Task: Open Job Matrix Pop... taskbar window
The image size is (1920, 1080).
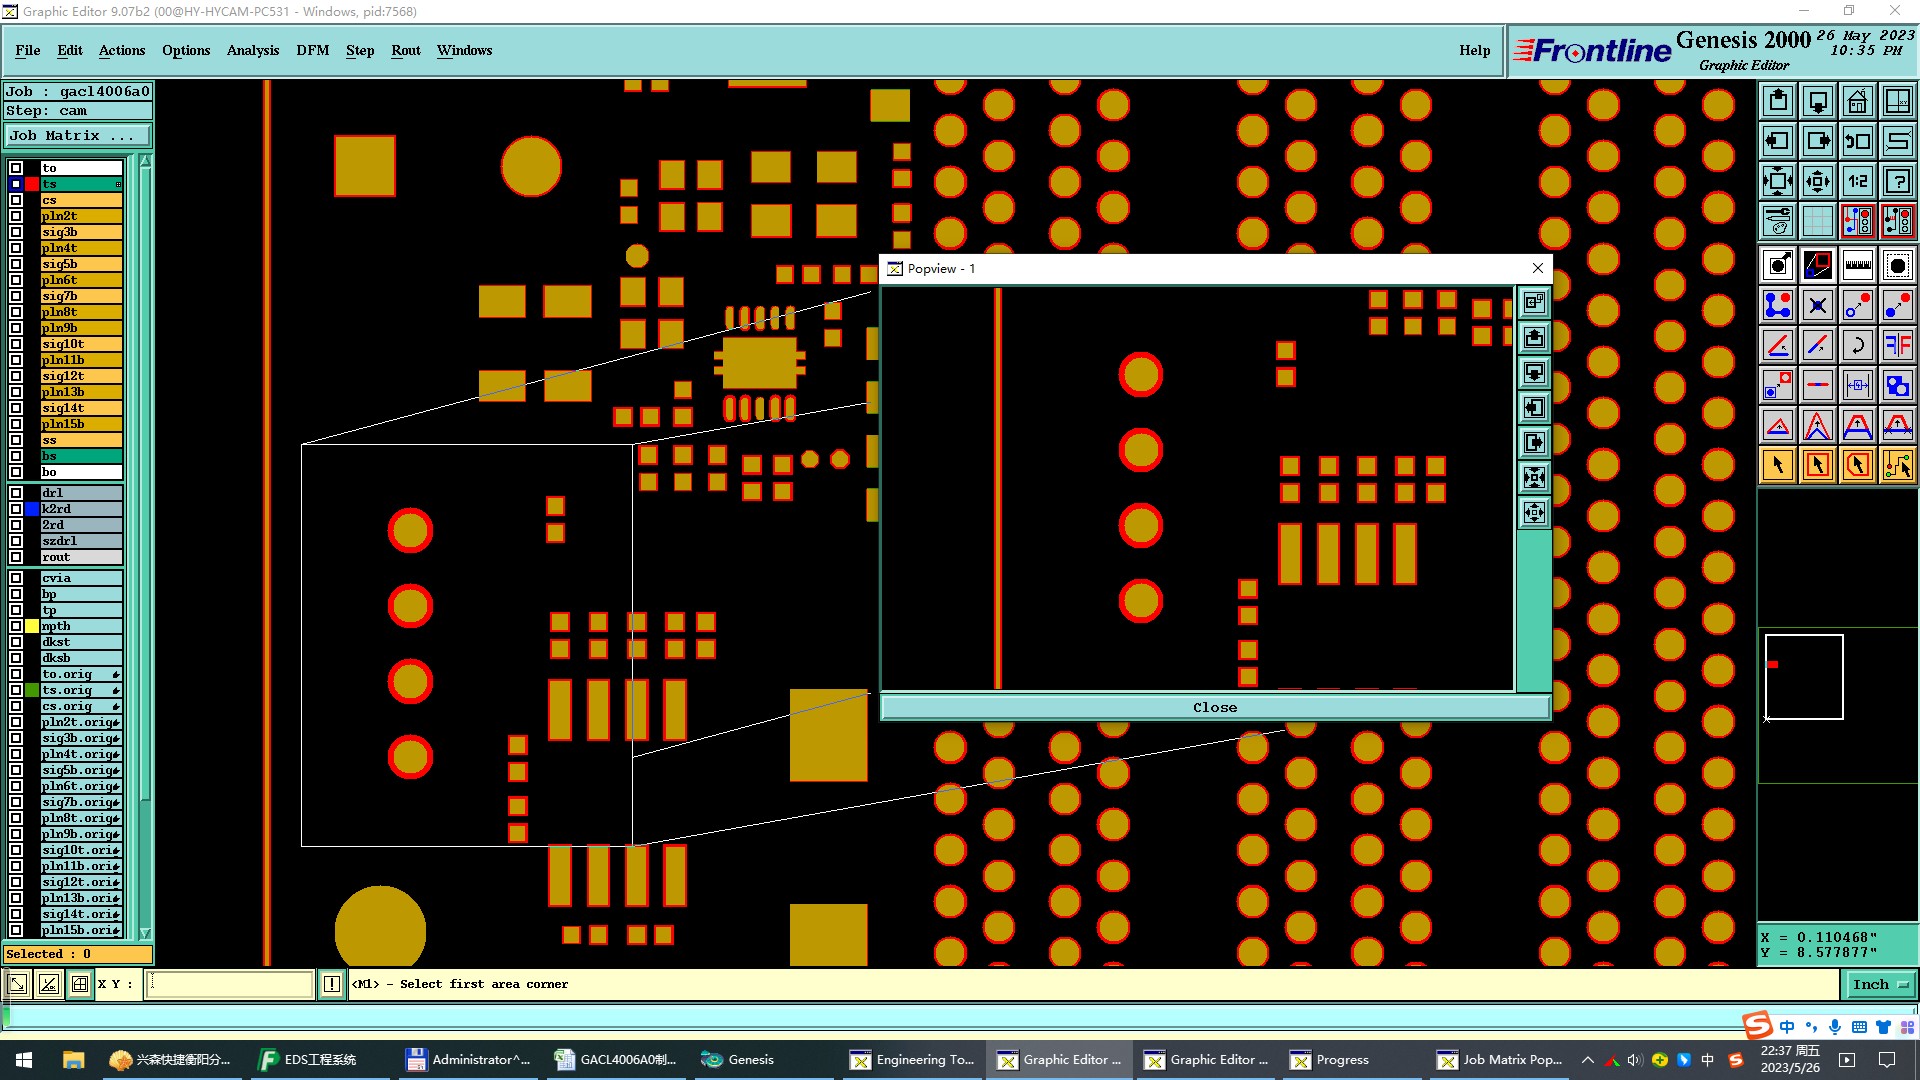Action: (1500, 1060)
